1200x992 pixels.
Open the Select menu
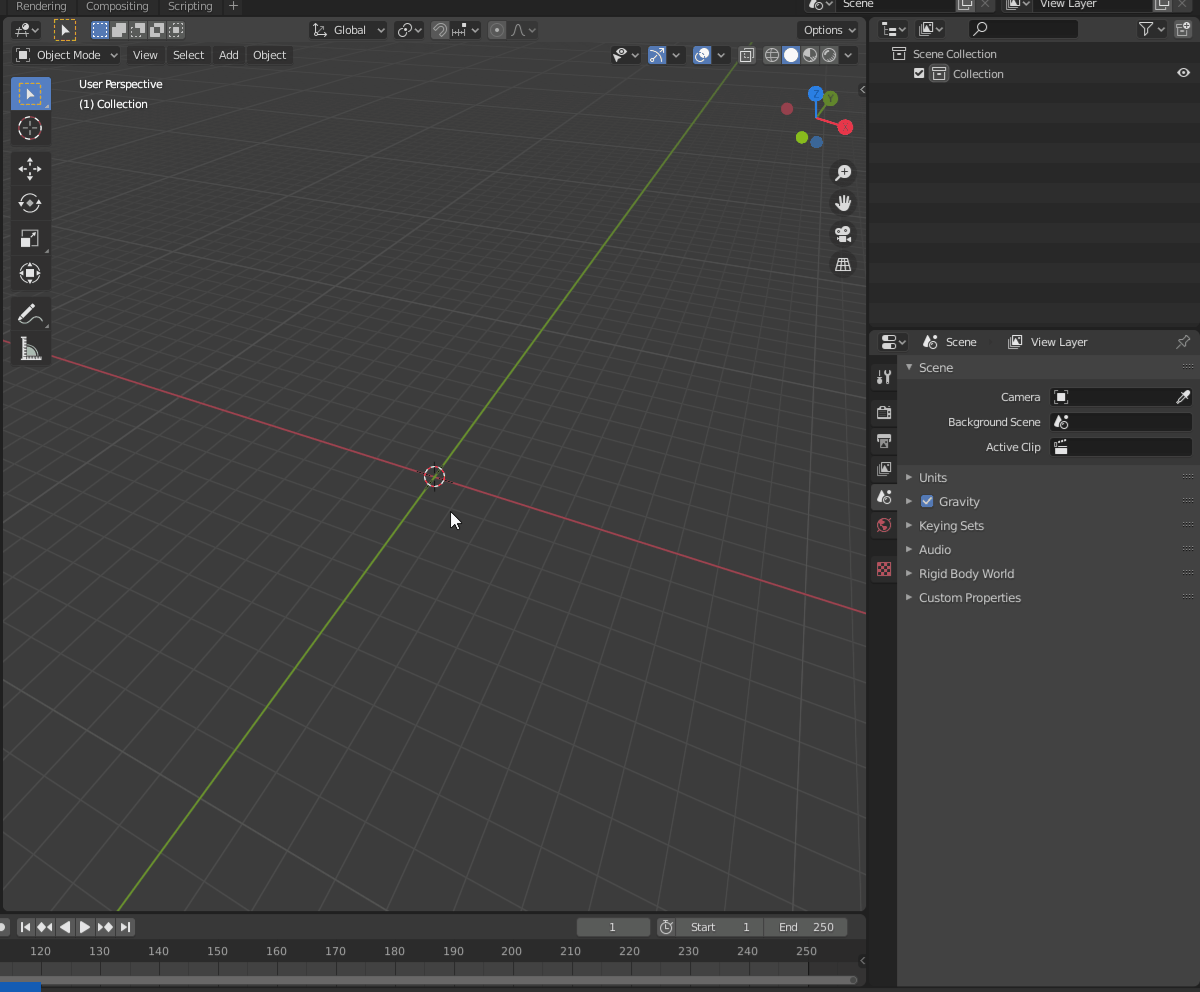point(188,55)
